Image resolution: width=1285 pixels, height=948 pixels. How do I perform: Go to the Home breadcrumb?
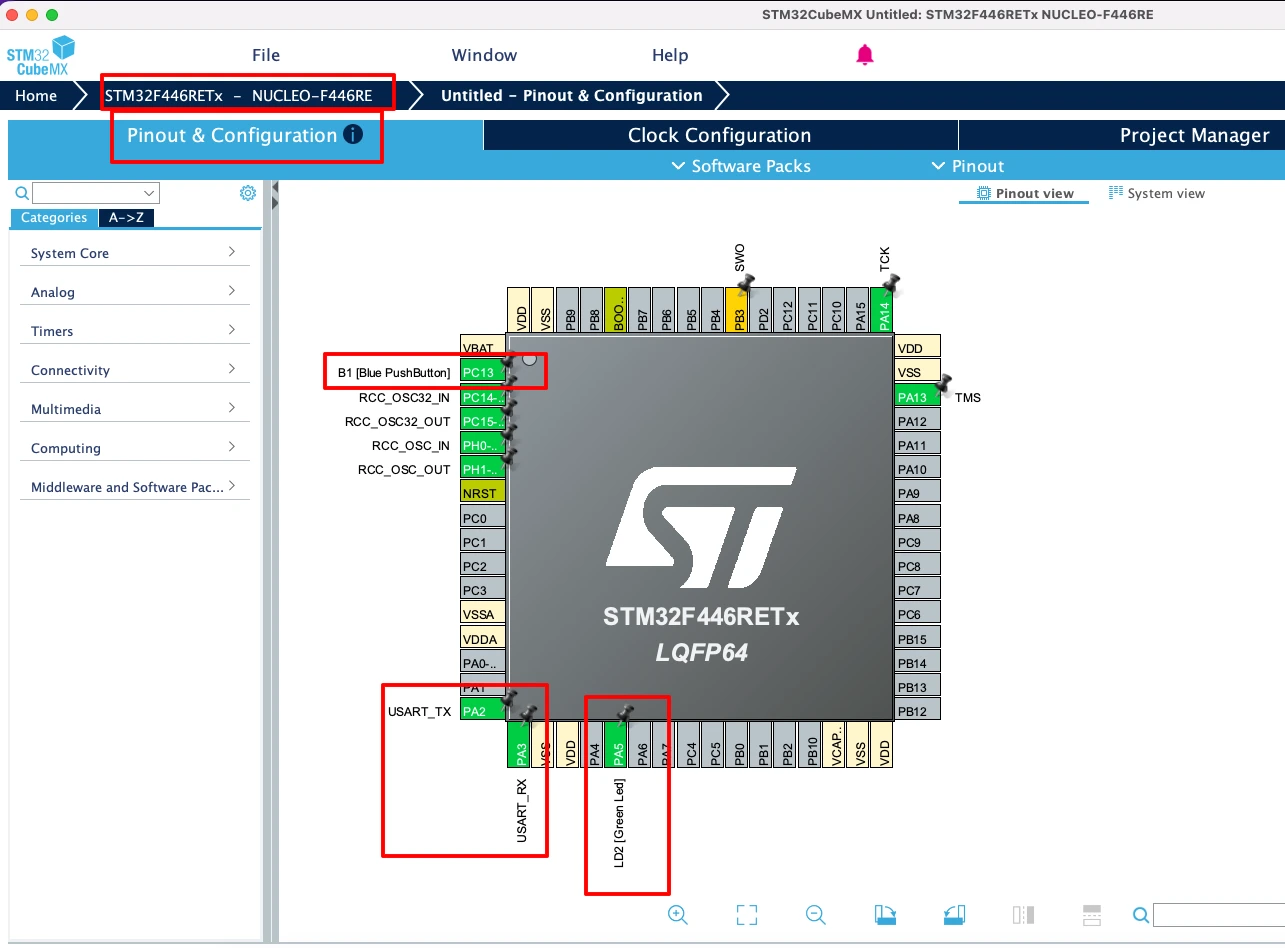pos(36,96)
